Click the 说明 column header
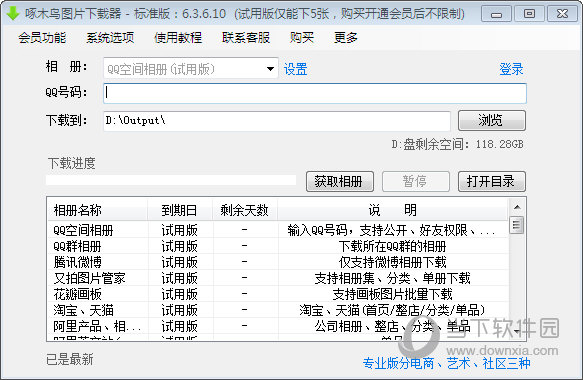Image resolution: width=583 pixels, height=380 pixels. (393, 210)
